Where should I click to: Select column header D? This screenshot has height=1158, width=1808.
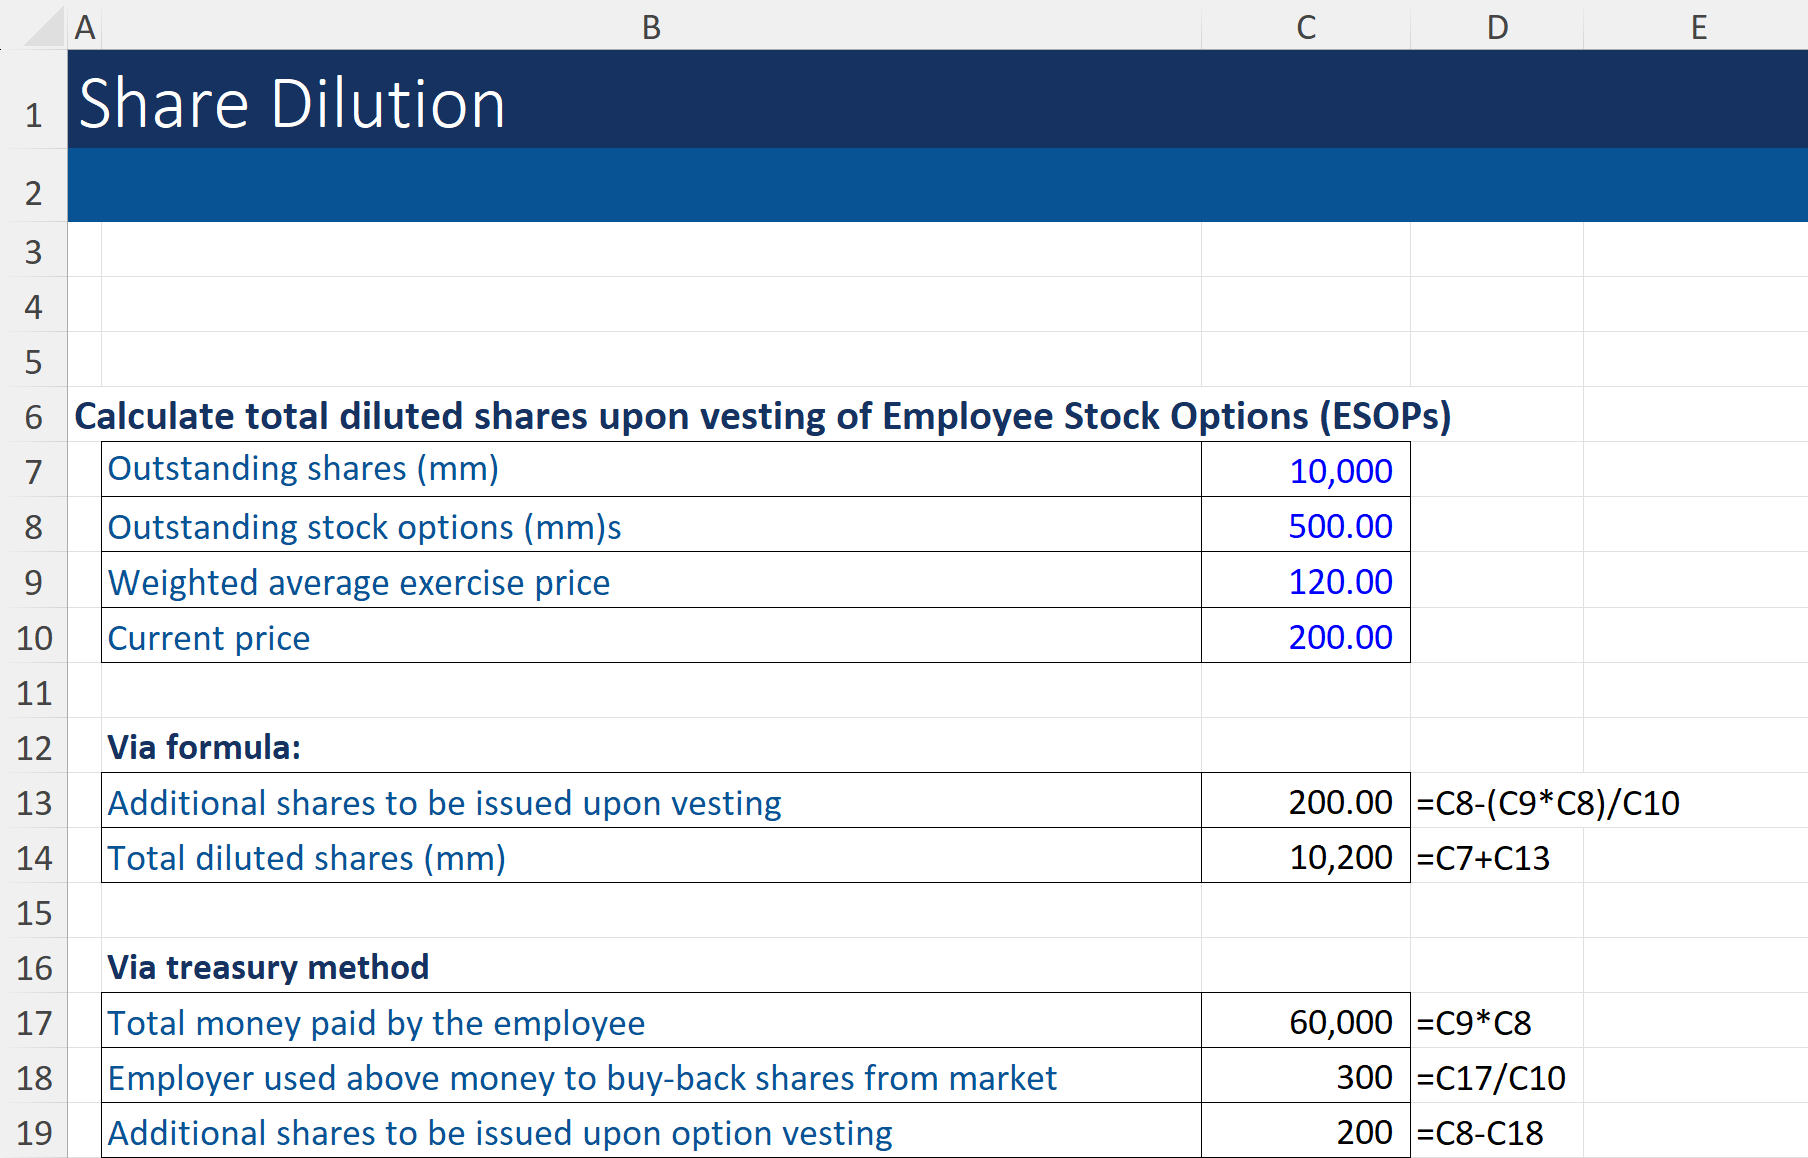click(x=1495, y=27)
